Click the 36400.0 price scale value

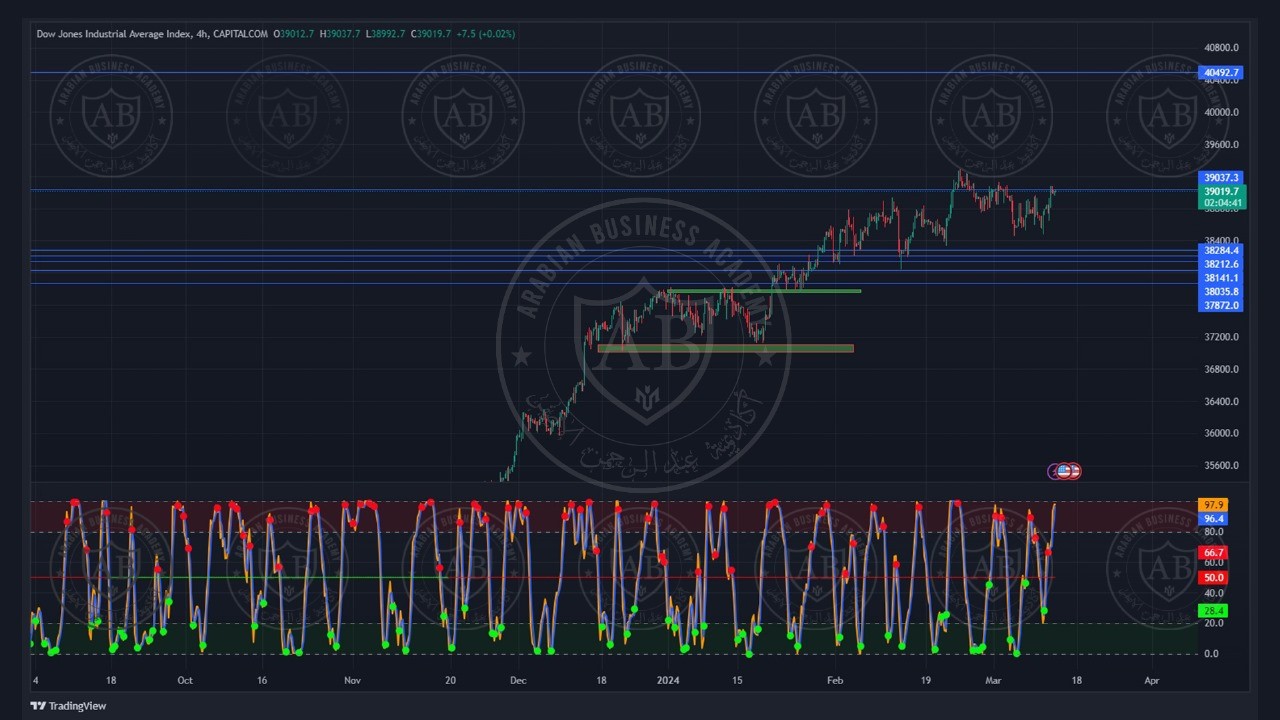(x=1221, y=402)
